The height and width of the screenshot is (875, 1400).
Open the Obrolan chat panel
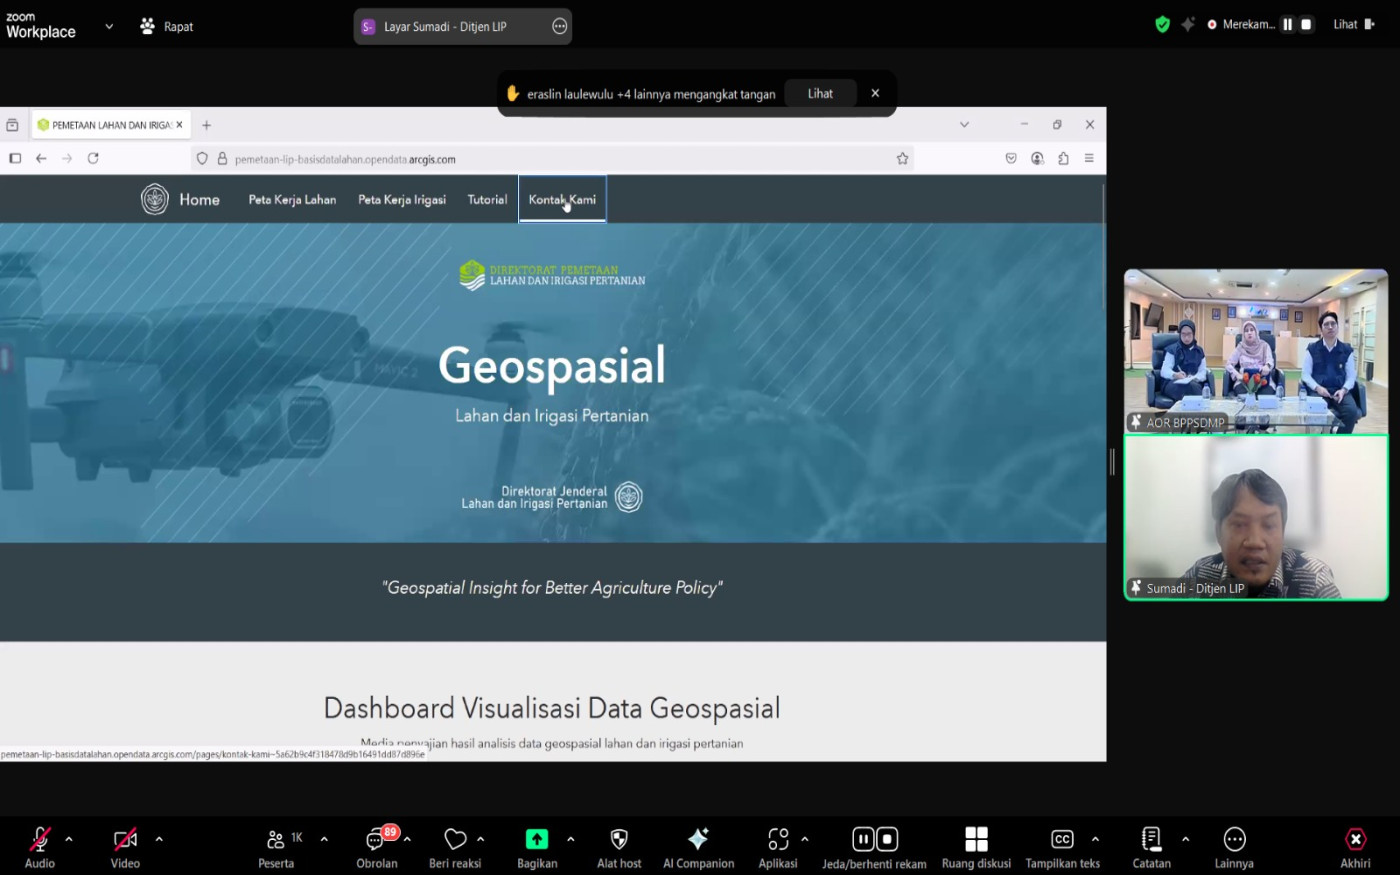[376, 840]
